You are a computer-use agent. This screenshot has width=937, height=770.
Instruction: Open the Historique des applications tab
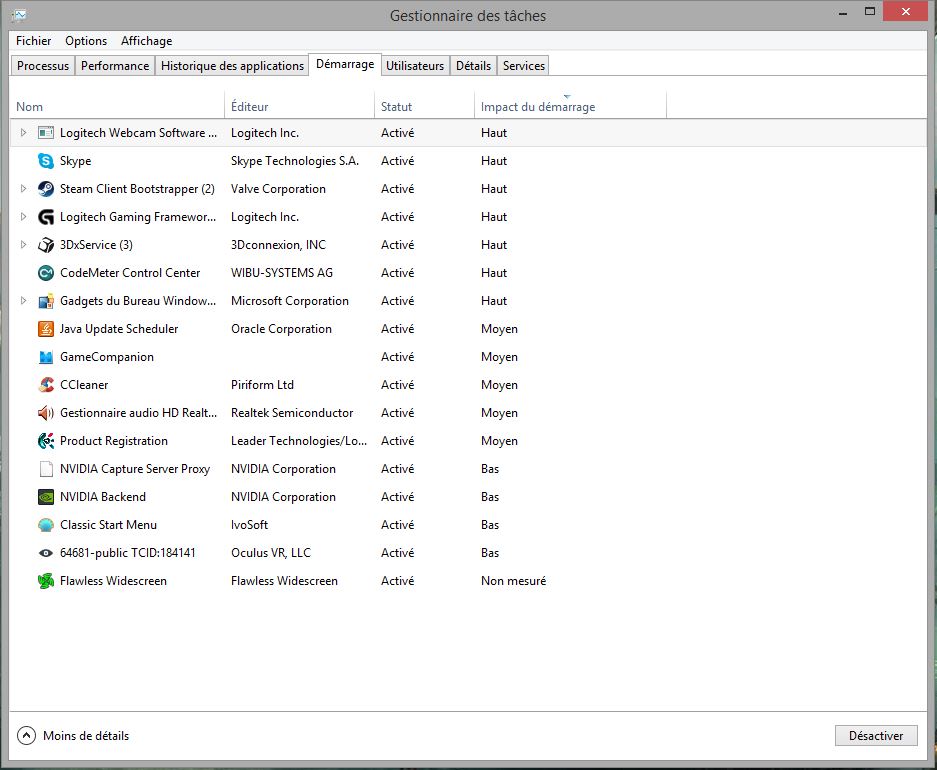point(232,66)
